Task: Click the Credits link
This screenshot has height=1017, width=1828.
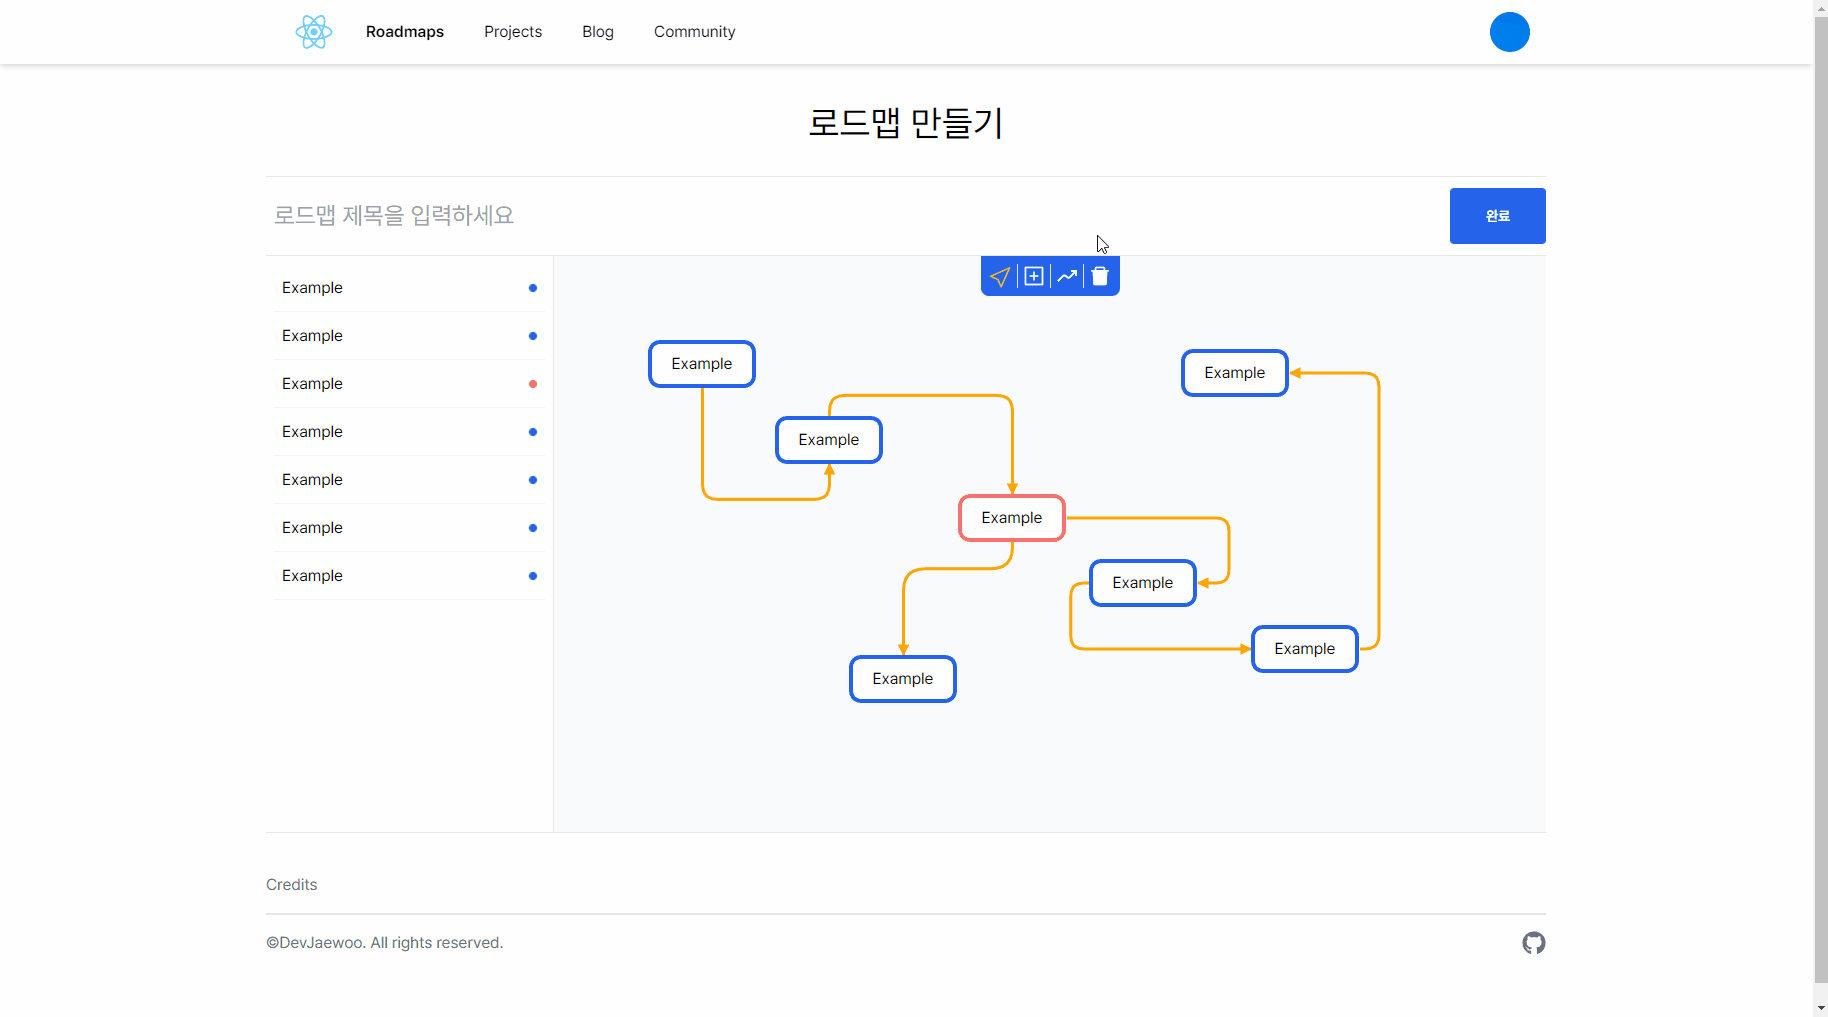Action: coord(291,884)
